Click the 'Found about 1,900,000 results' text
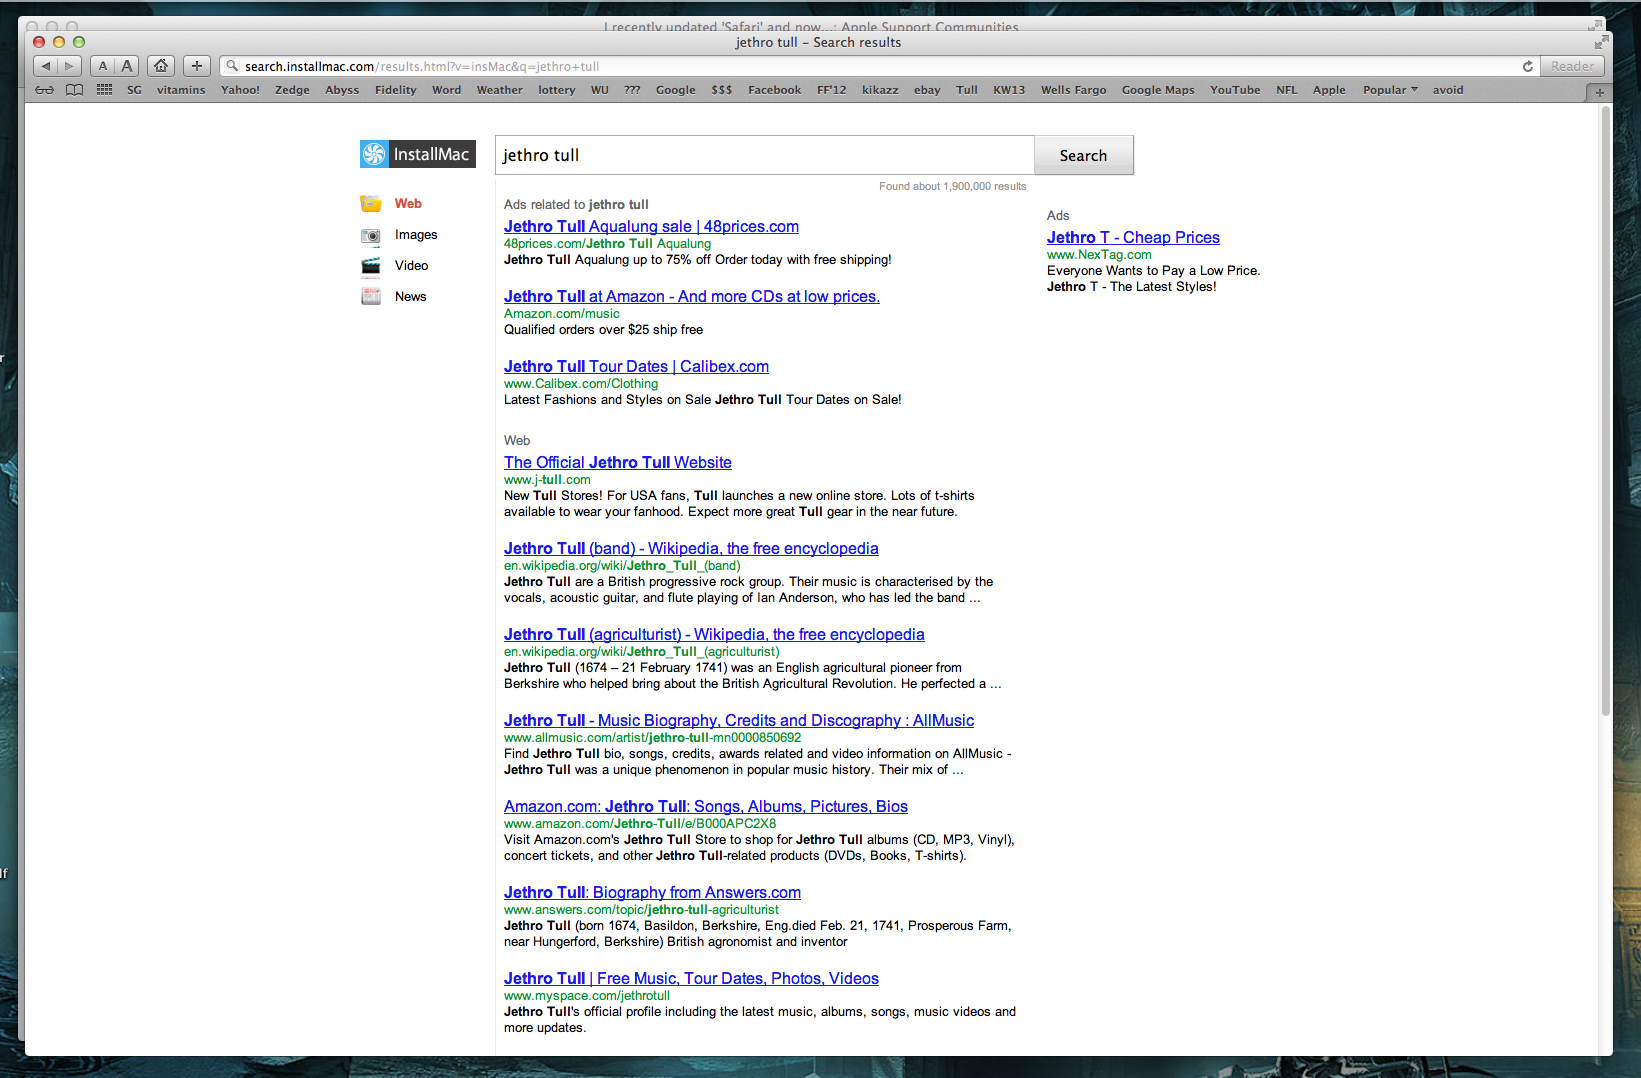The image size is (1641, 1078). tap(953, 186)
